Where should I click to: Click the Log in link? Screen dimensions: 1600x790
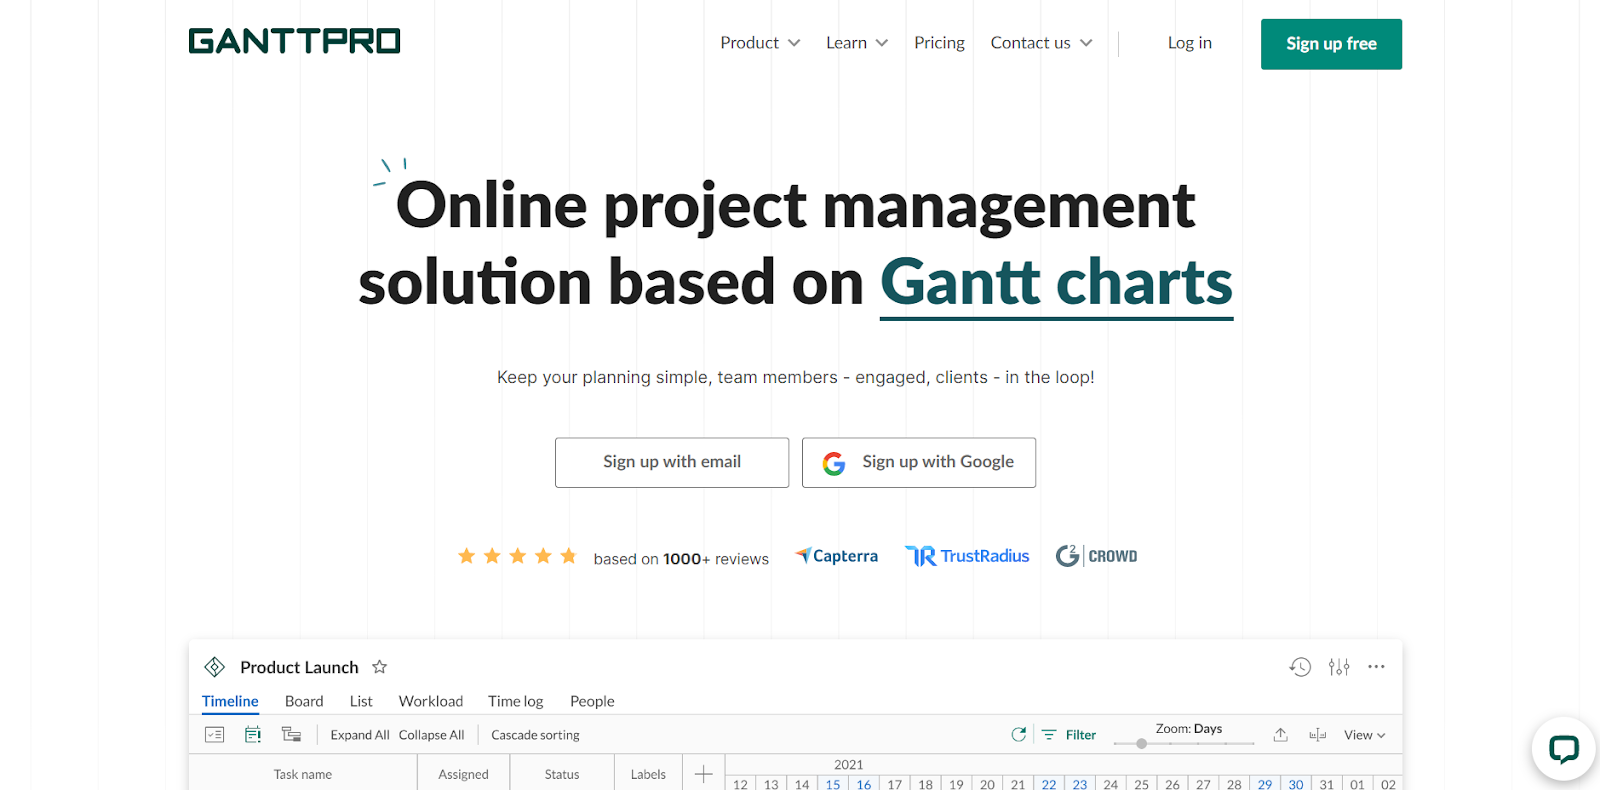pyautogui.click(x=1190, y=43)
